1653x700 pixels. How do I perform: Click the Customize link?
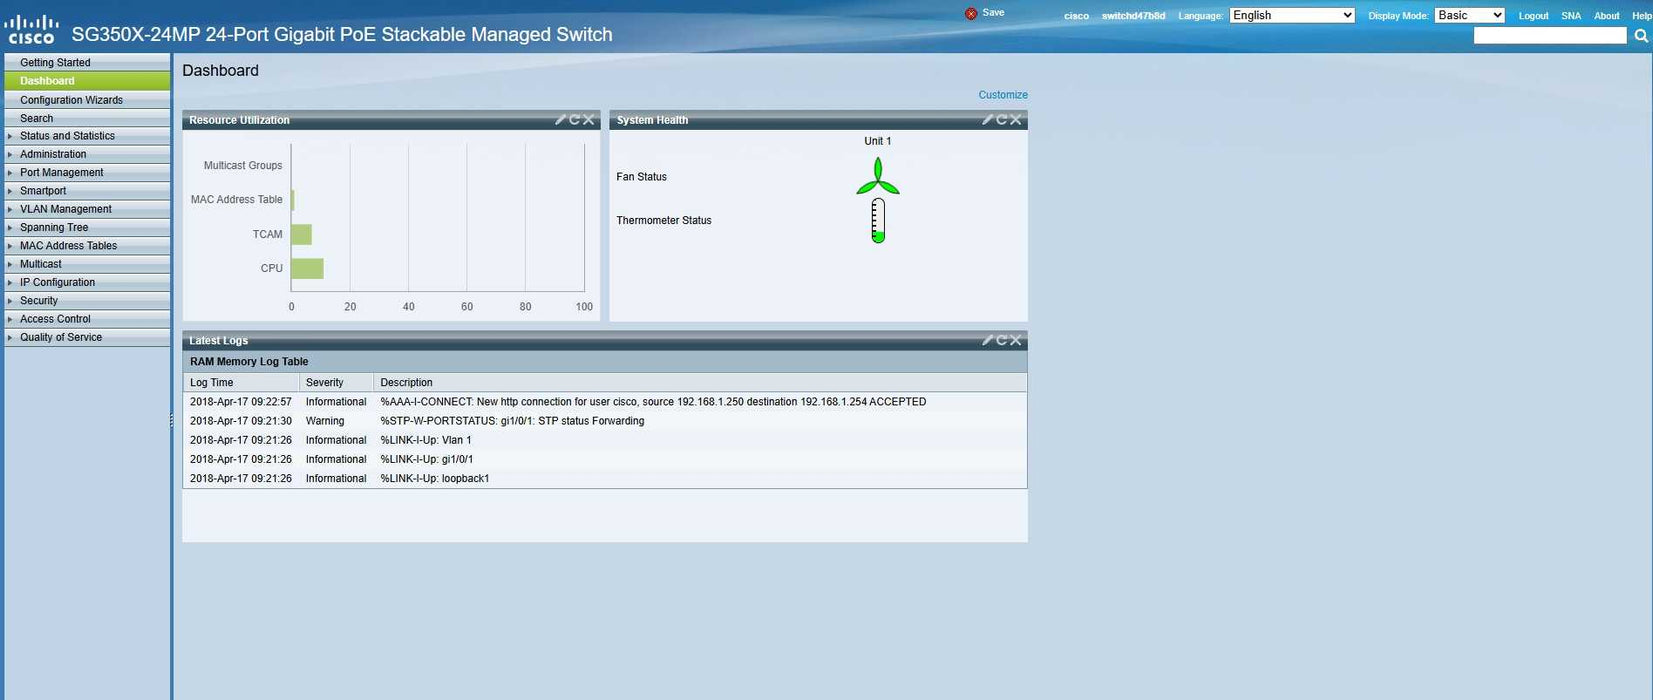tap(1002, 95)
